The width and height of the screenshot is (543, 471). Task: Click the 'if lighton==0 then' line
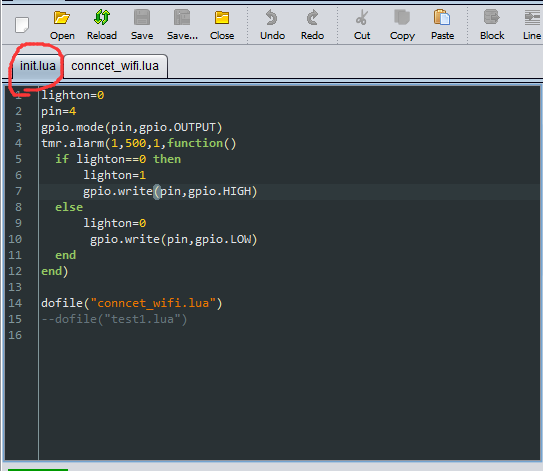(118, 159)
